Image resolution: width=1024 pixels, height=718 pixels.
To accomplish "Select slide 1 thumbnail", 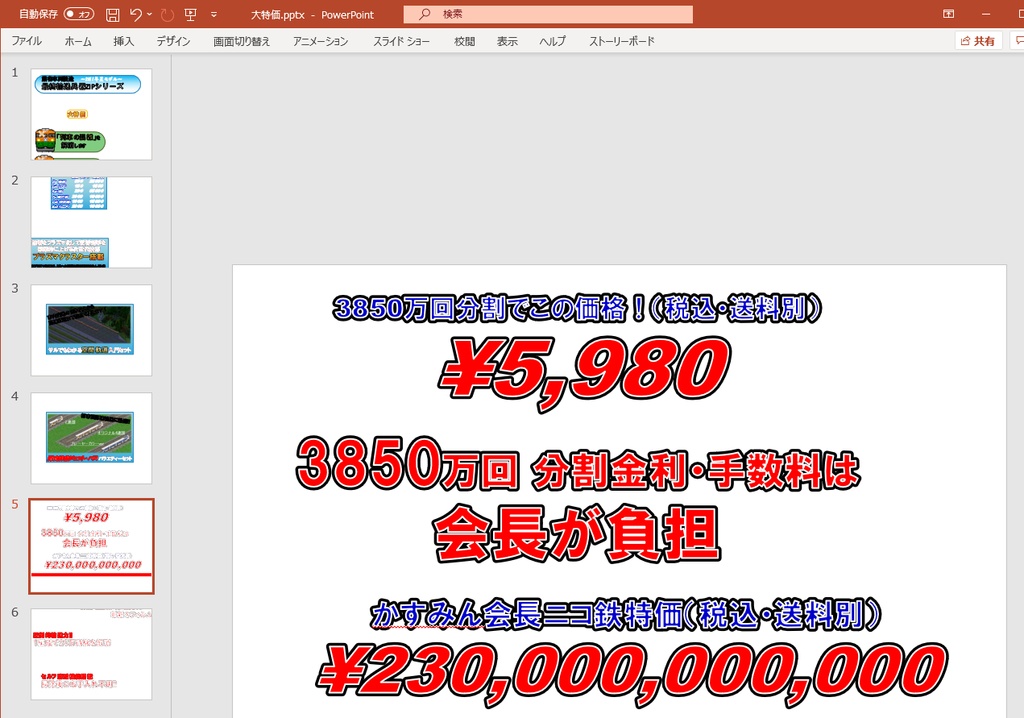I will 91,112.
